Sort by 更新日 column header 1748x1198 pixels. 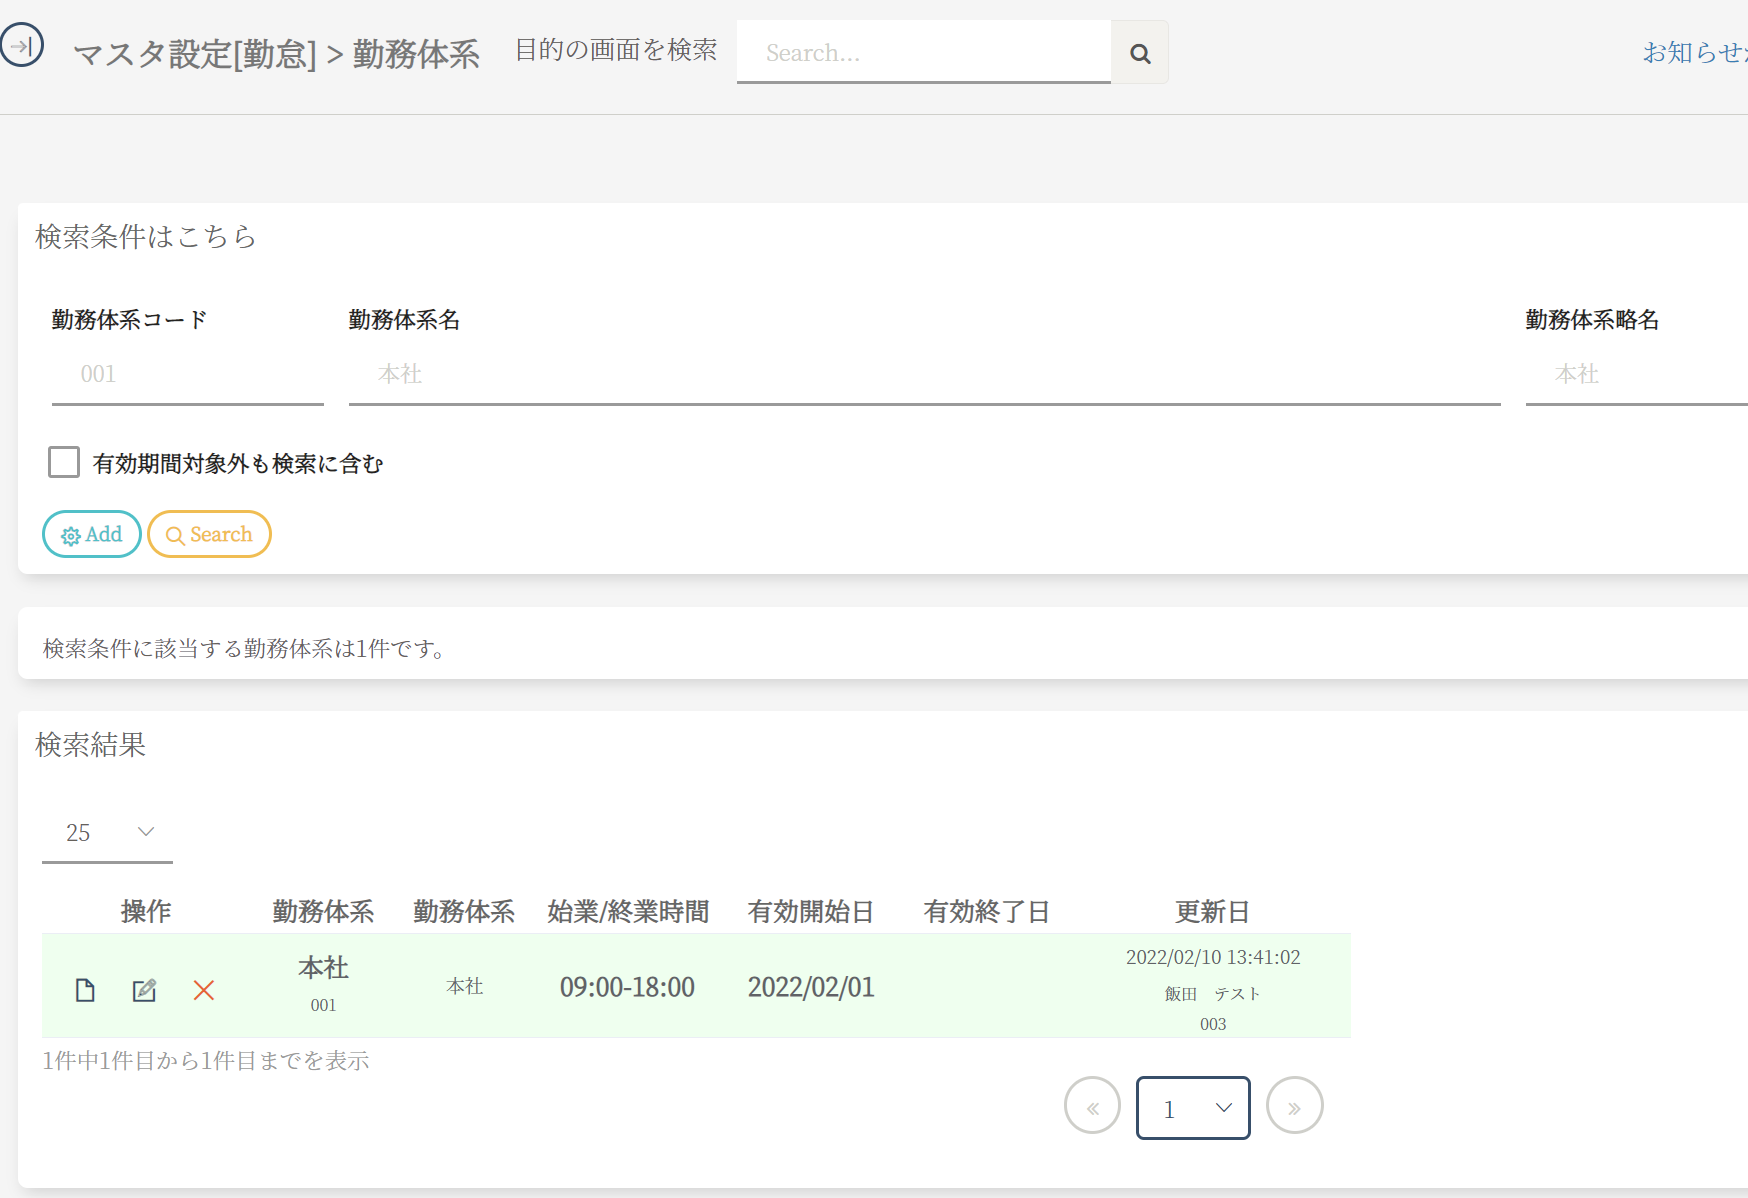coord(1212,911)
